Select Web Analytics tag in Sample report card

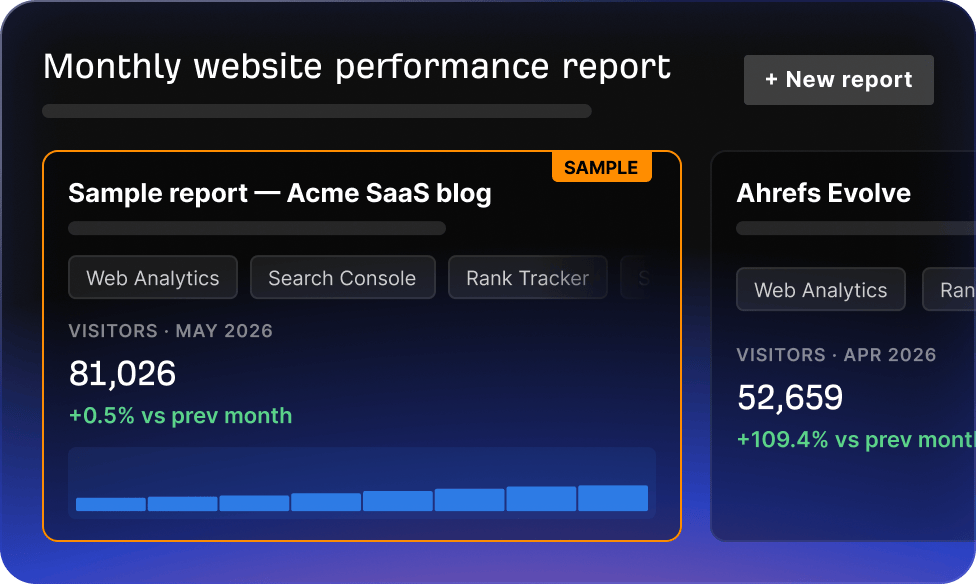[x=153, y=278]
